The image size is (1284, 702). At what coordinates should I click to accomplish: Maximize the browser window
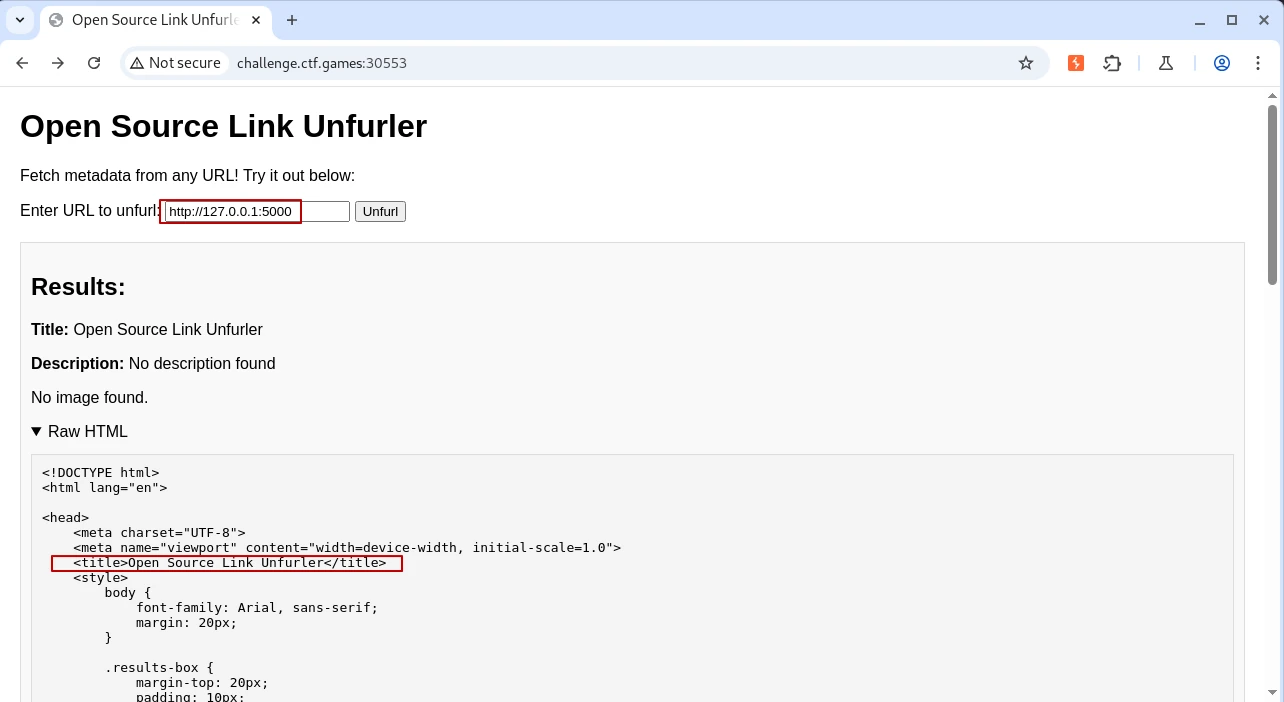click(1232, 20)
